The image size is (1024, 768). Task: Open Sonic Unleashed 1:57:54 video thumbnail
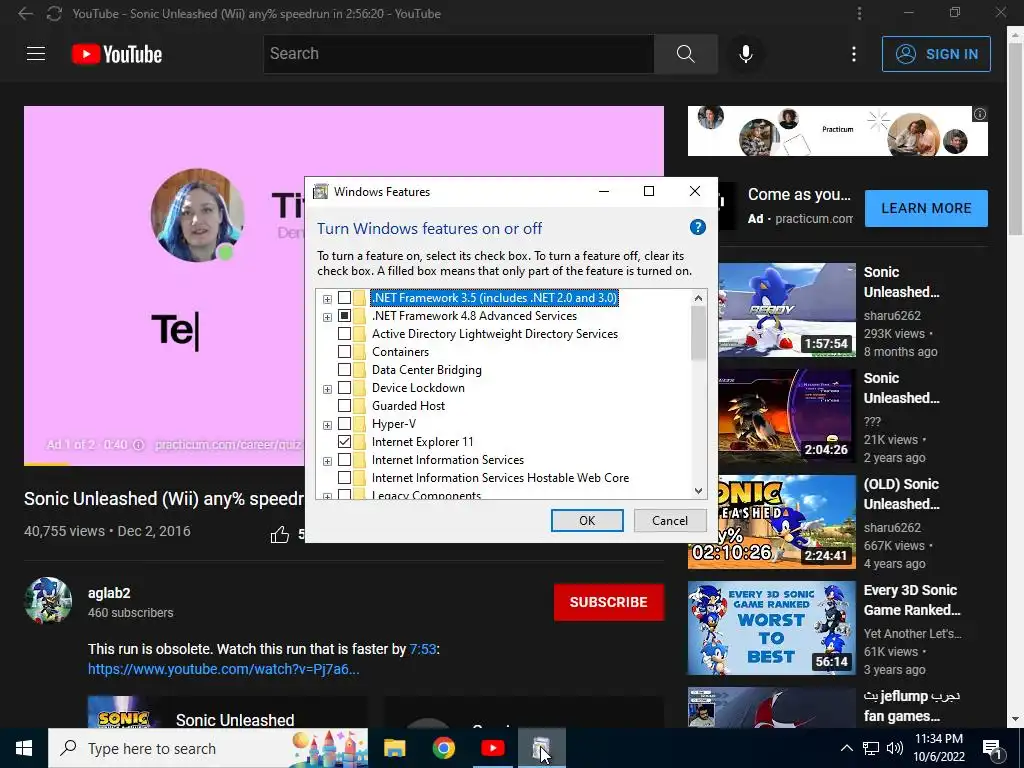pos(787,310)
